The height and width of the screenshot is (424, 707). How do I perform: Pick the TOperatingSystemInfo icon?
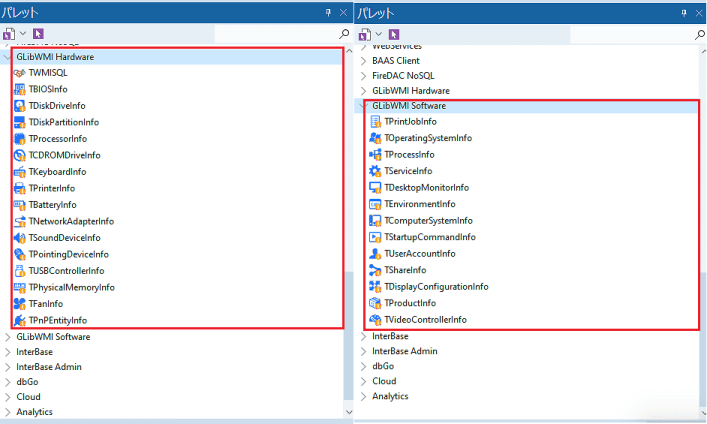click(375, 138)
